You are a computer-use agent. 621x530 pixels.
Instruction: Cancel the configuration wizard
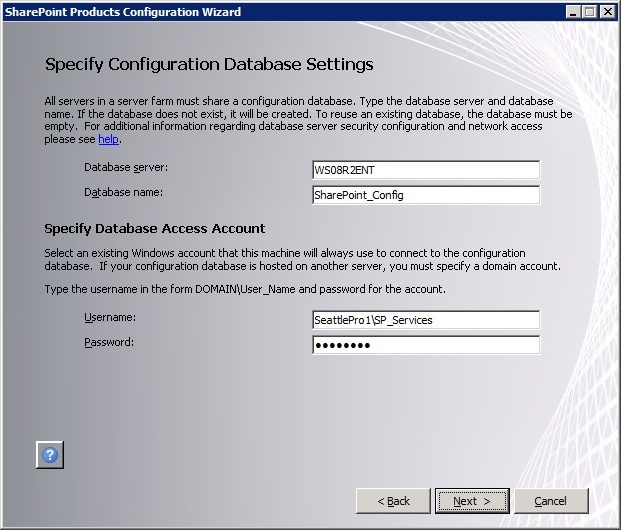pyautogui.click(x=550, y=501)
